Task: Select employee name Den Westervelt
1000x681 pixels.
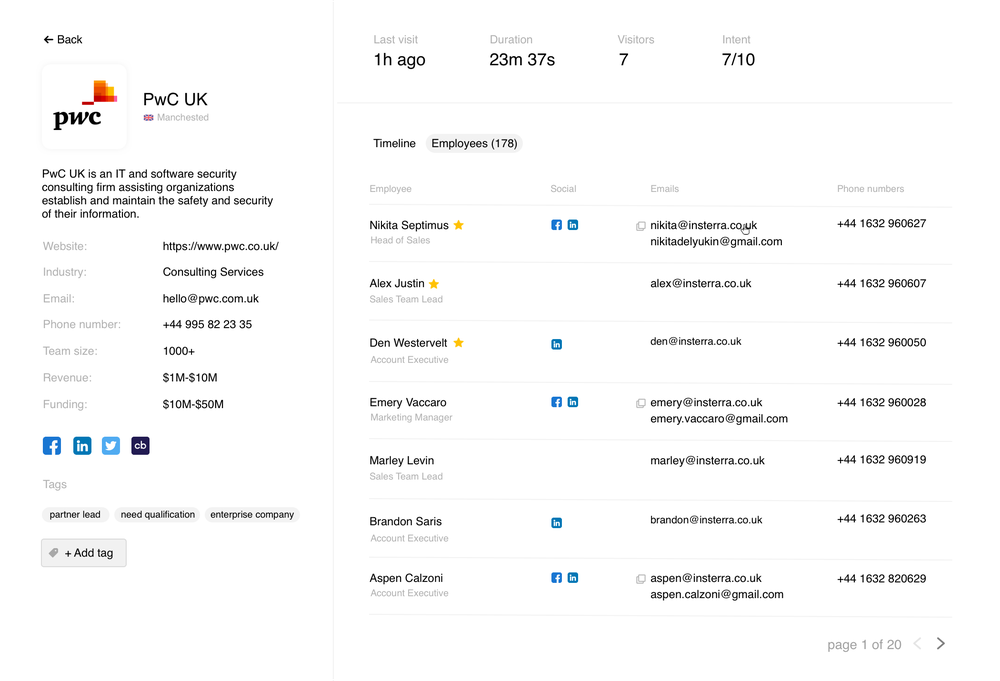Action: pos(408,342)
